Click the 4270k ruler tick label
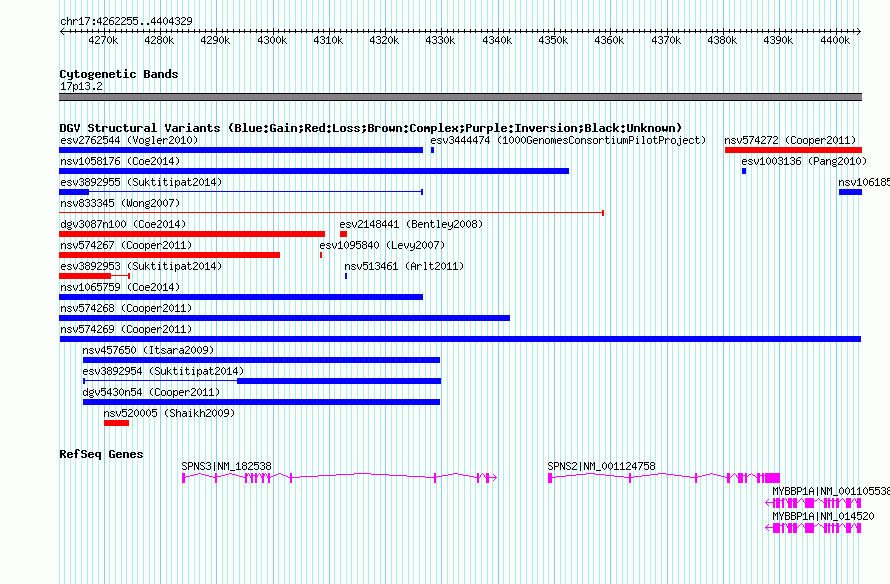 pyautogui.click(x=103, y=40)
